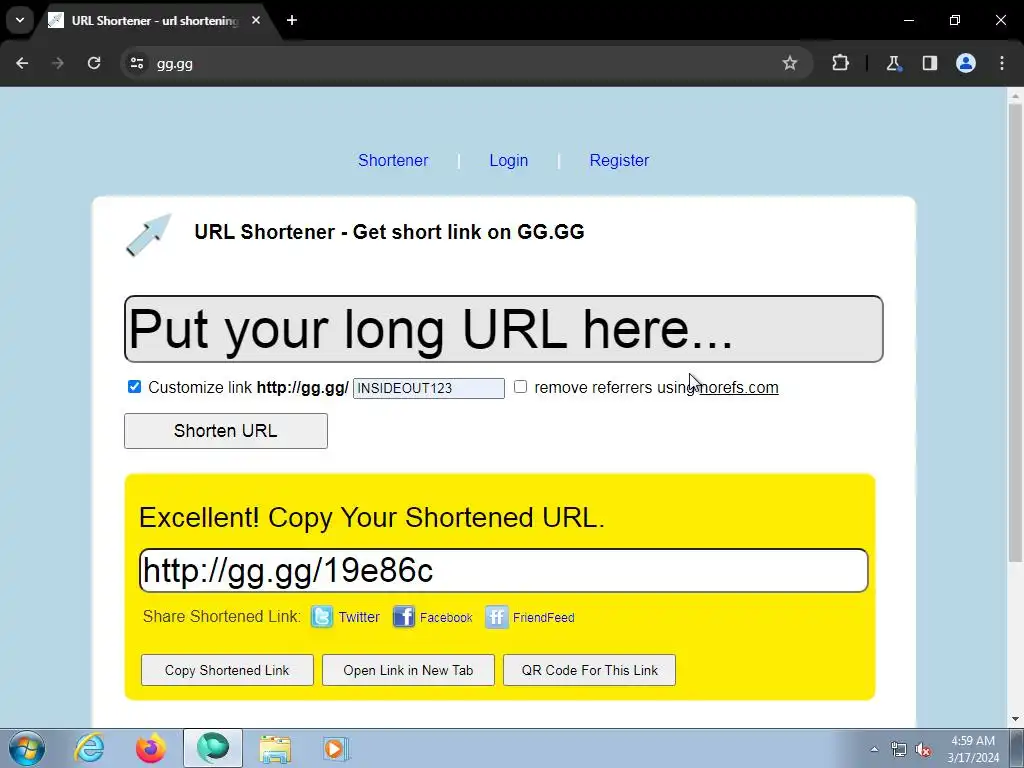Reload the gg.gg page
Viewport: 1024px width, 768px height.
click(94, 63)
